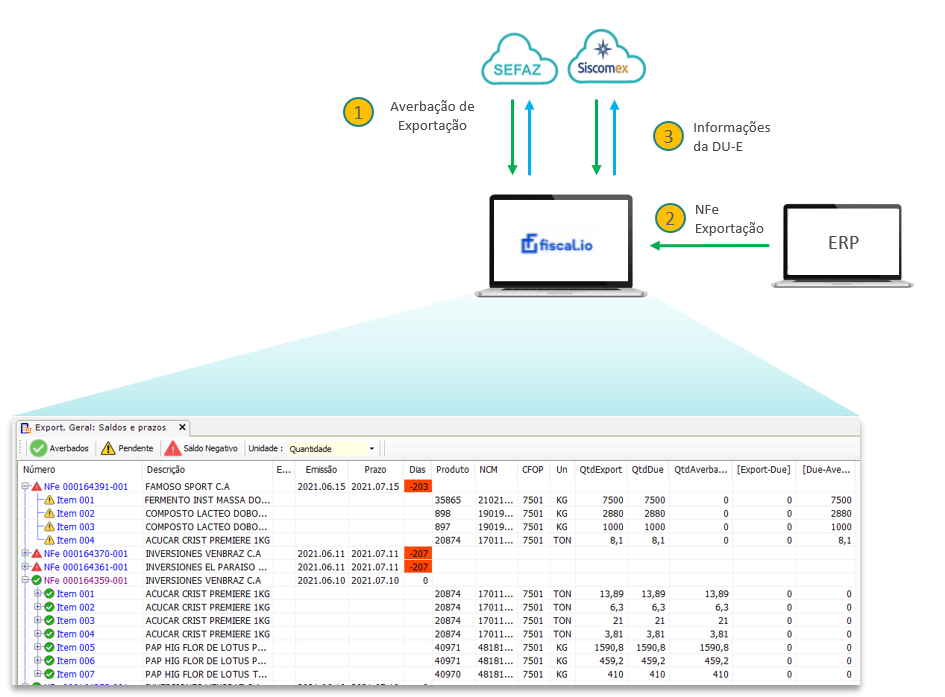The height and width of the screenshot is (697, 945).
Task: Click the 1590,8 QtdExport cell
Action: (x=601, y=648)
